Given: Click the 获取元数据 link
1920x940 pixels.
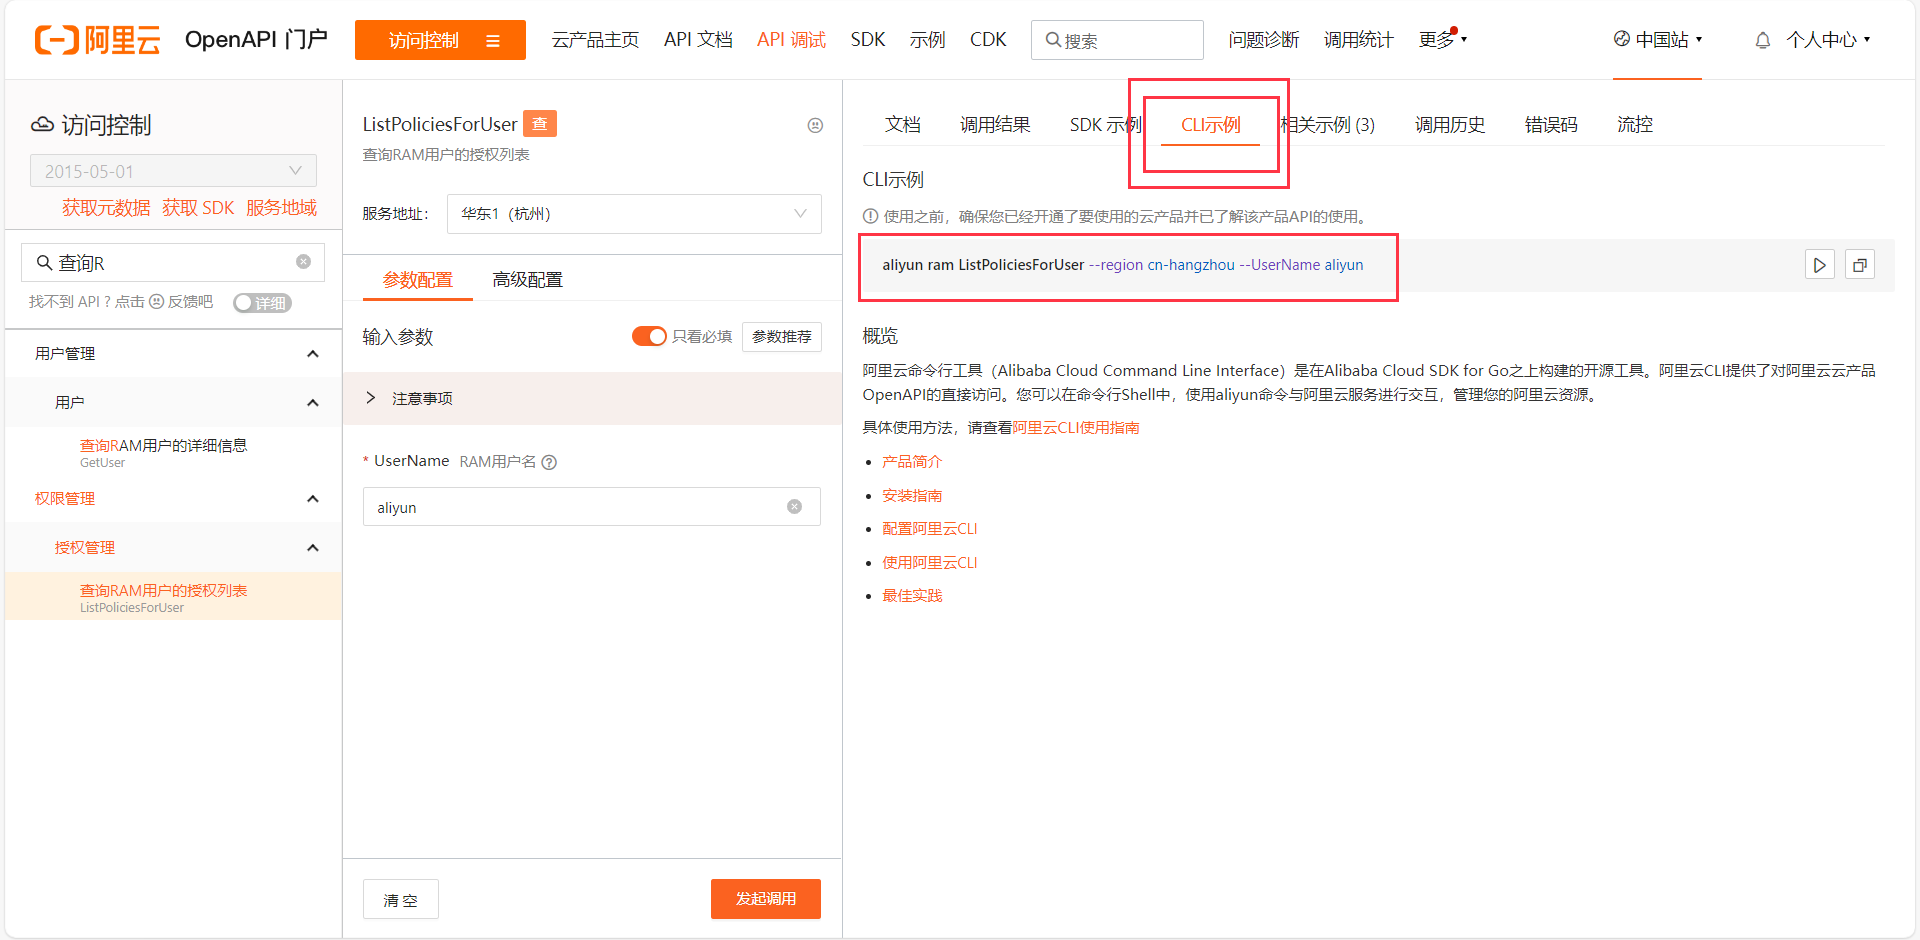Looking at the screenshot, I should pyautogui.click(x=106, y=208).
